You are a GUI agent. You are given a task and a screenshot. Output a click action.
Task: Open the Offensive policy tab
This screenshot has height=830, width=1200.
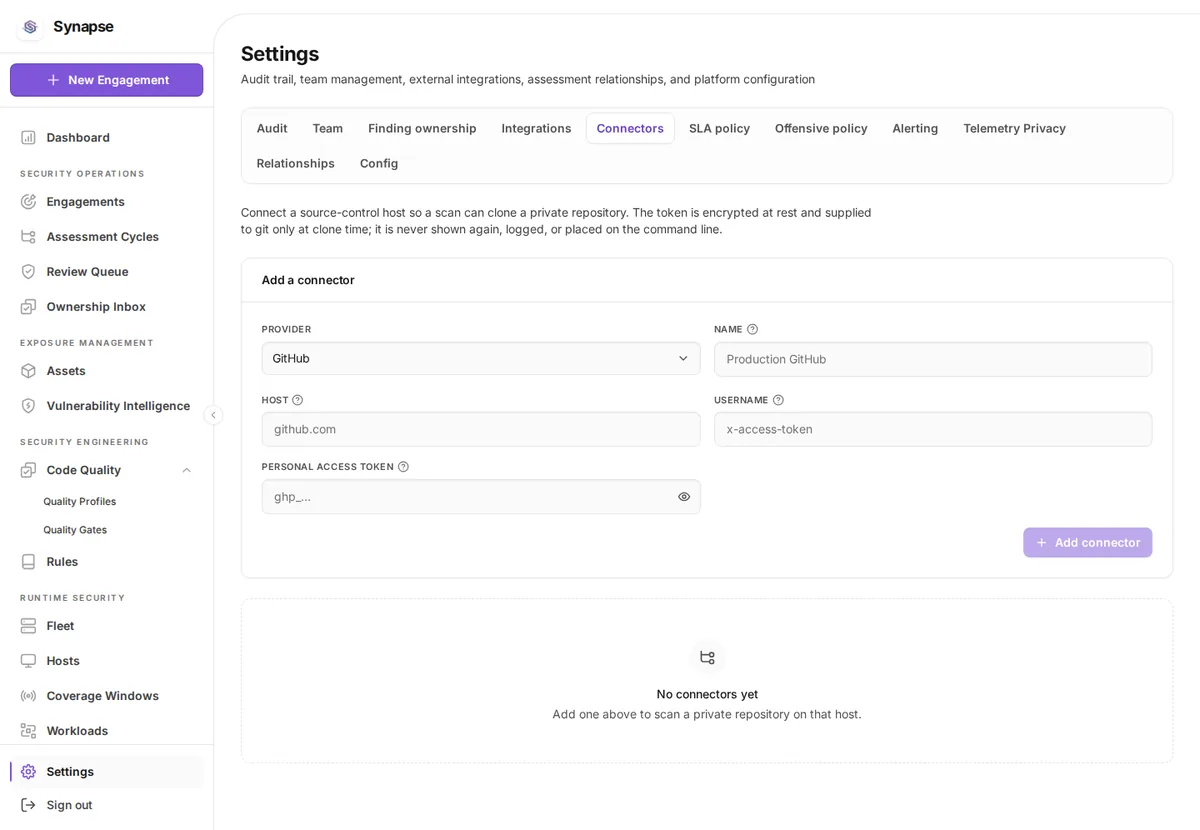tap(821, 128)
